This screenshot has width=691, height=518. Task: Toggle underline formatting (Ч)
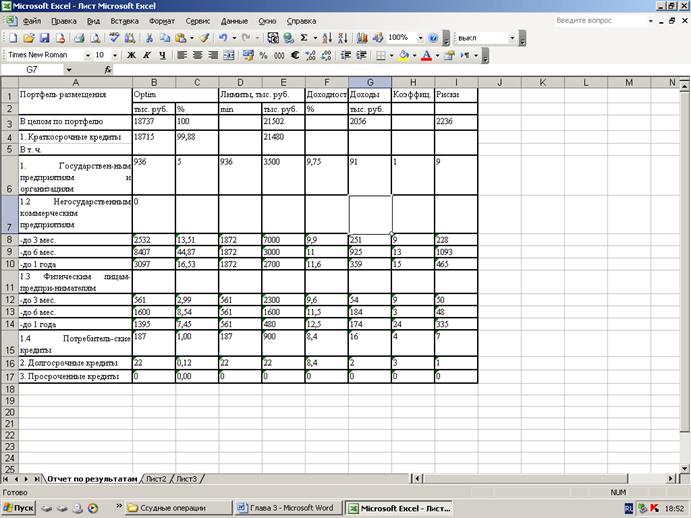(x=163, y=55)
